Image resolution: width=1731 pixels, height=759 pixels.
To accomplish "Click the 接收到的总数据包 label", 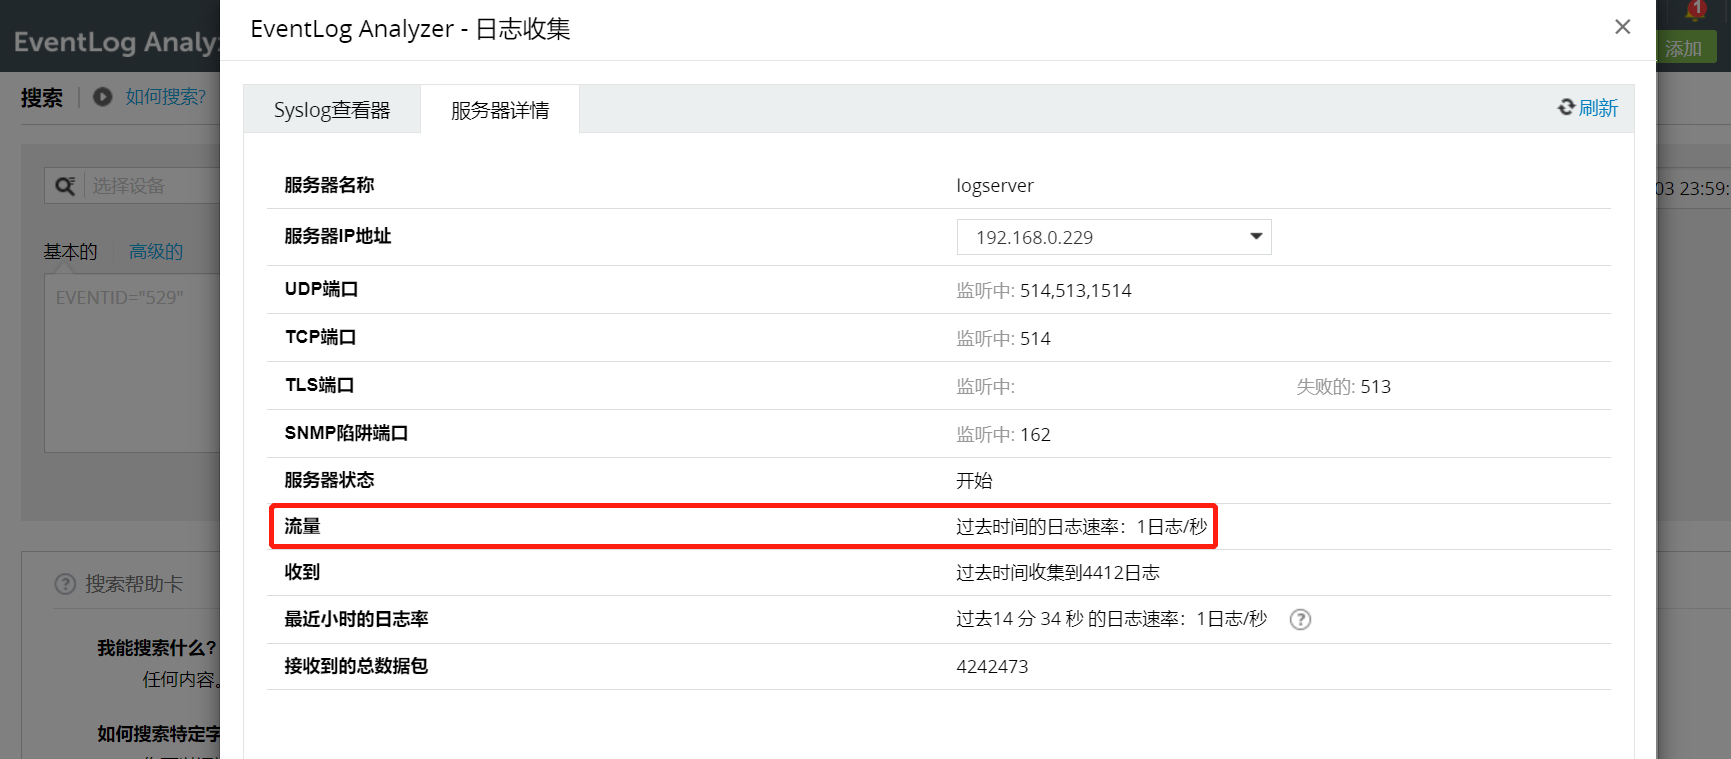I will tap(356, 666).
